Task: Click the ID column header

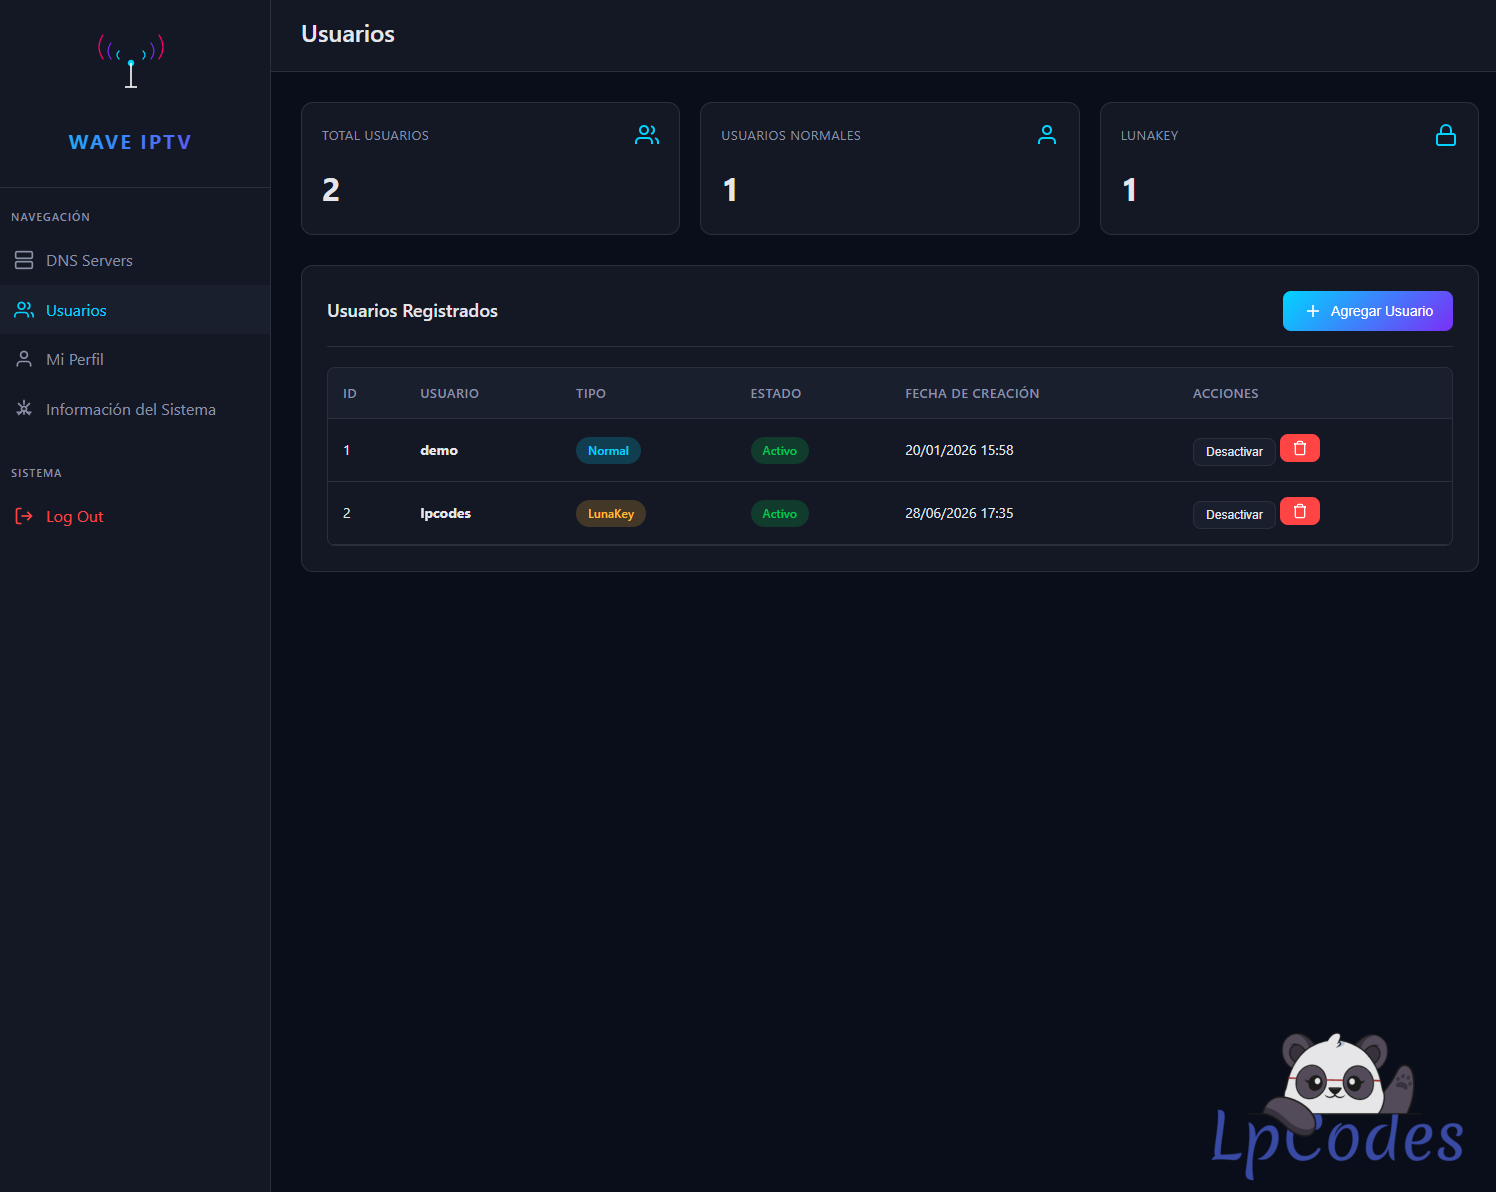Action: click(350, 394)
